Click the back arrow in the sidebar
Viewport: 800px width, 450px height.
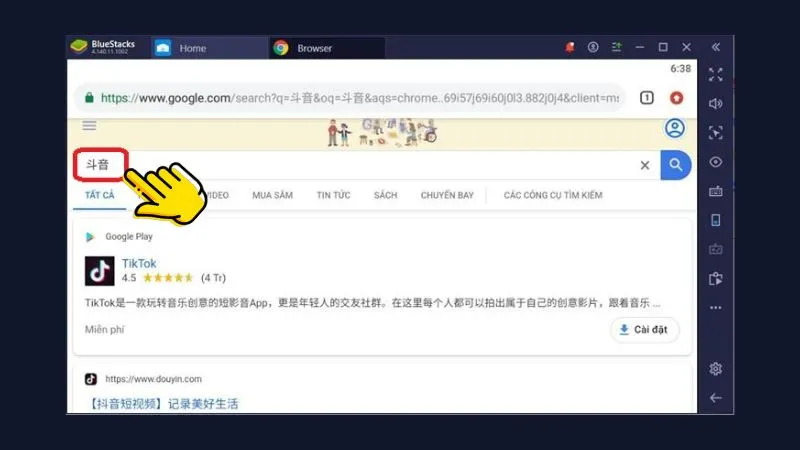point(715,398)
